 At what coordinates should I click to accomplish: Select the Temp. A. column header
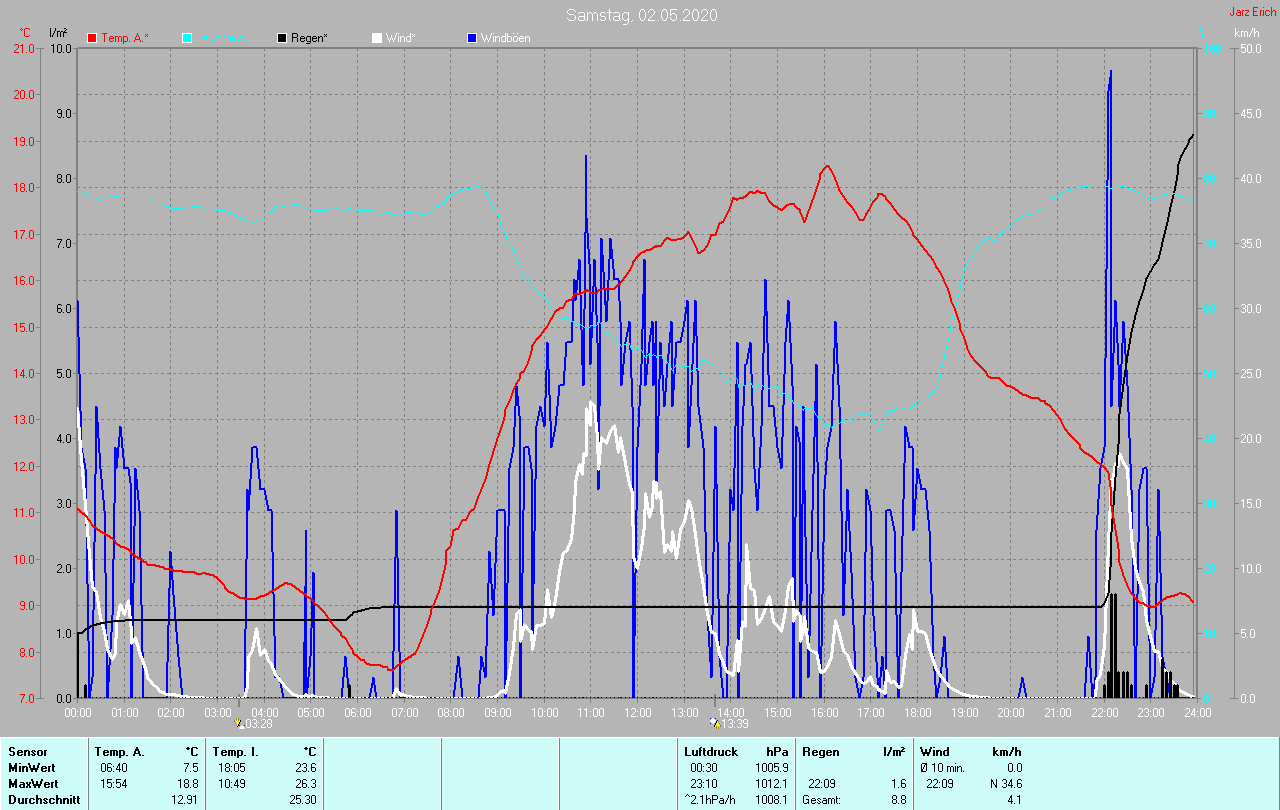click(x=119, y=751)
